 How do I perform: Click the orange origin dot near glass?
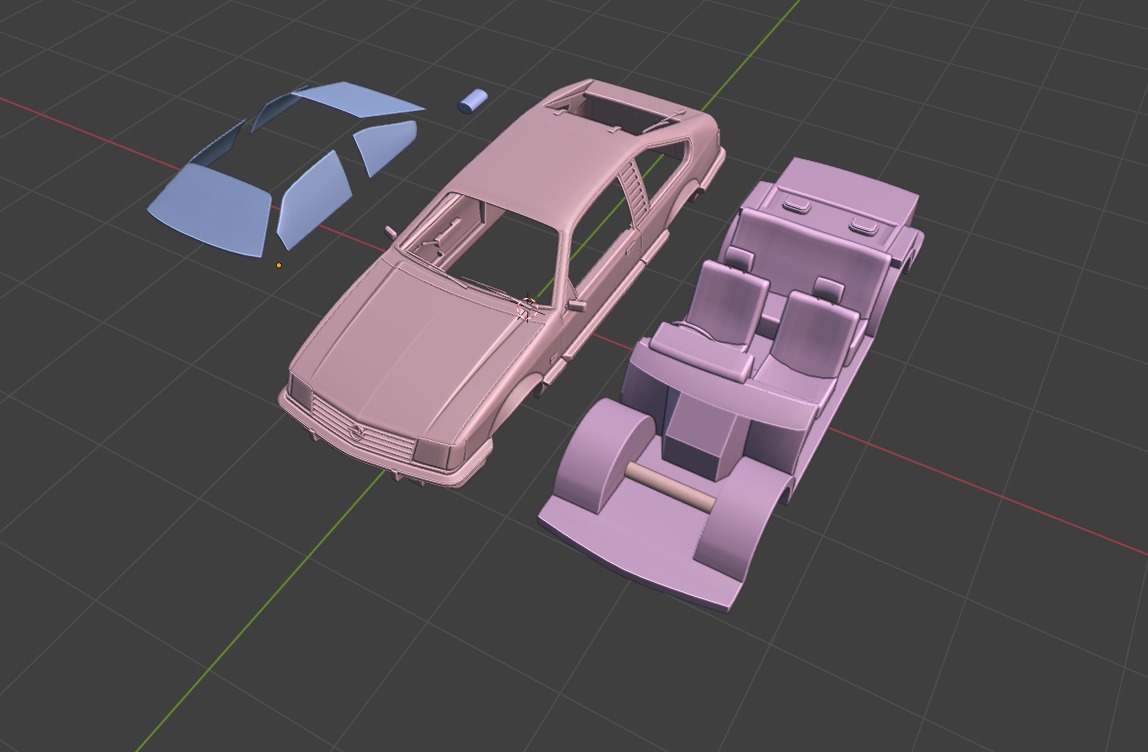tap(279, 265)
